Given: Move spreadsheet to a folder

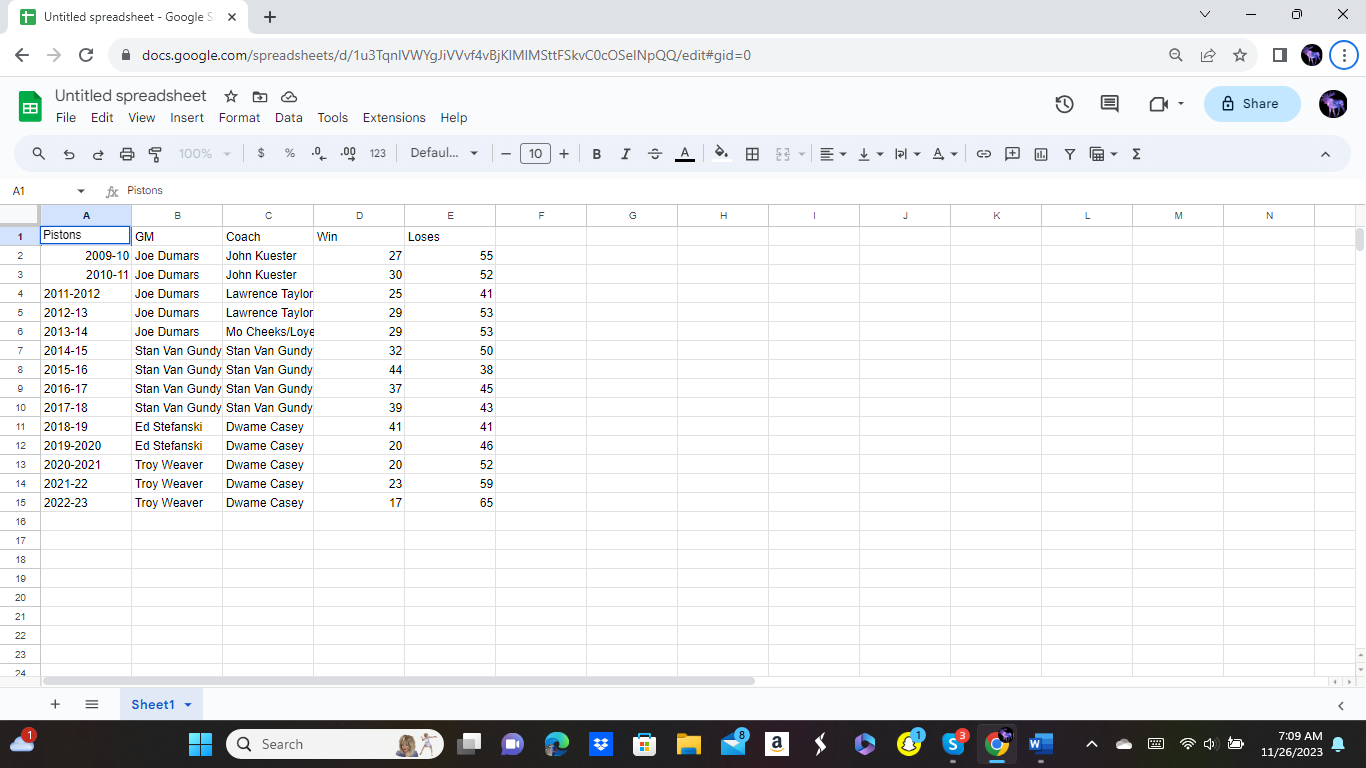Looking at the screenshot, I should (260, 97).
